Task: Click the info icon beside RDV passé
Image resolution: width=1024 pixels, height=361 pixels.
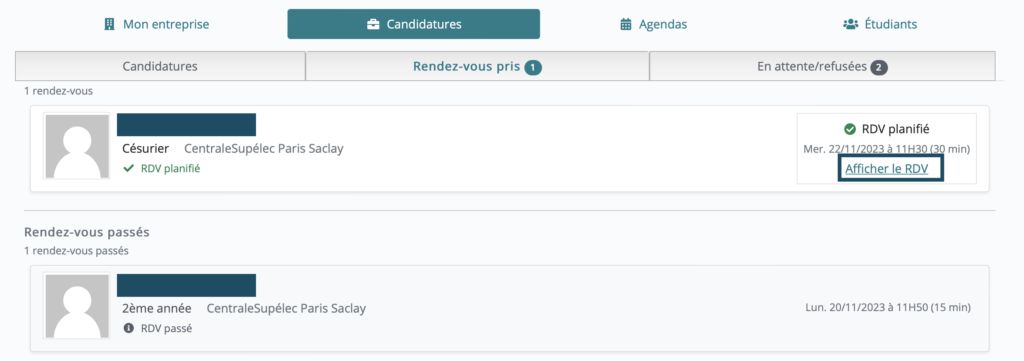Action: [x=129, y=328]
